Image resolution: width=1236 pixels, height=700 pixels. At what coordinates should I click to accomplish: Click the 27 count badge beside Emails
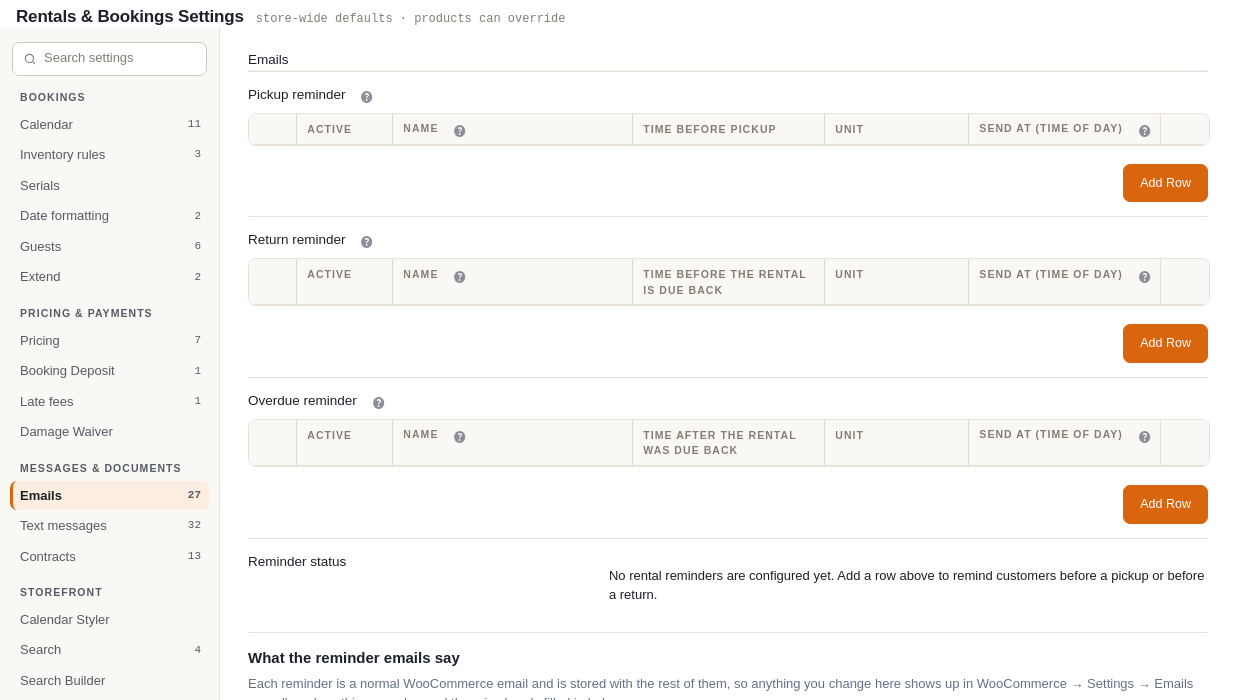194,495
